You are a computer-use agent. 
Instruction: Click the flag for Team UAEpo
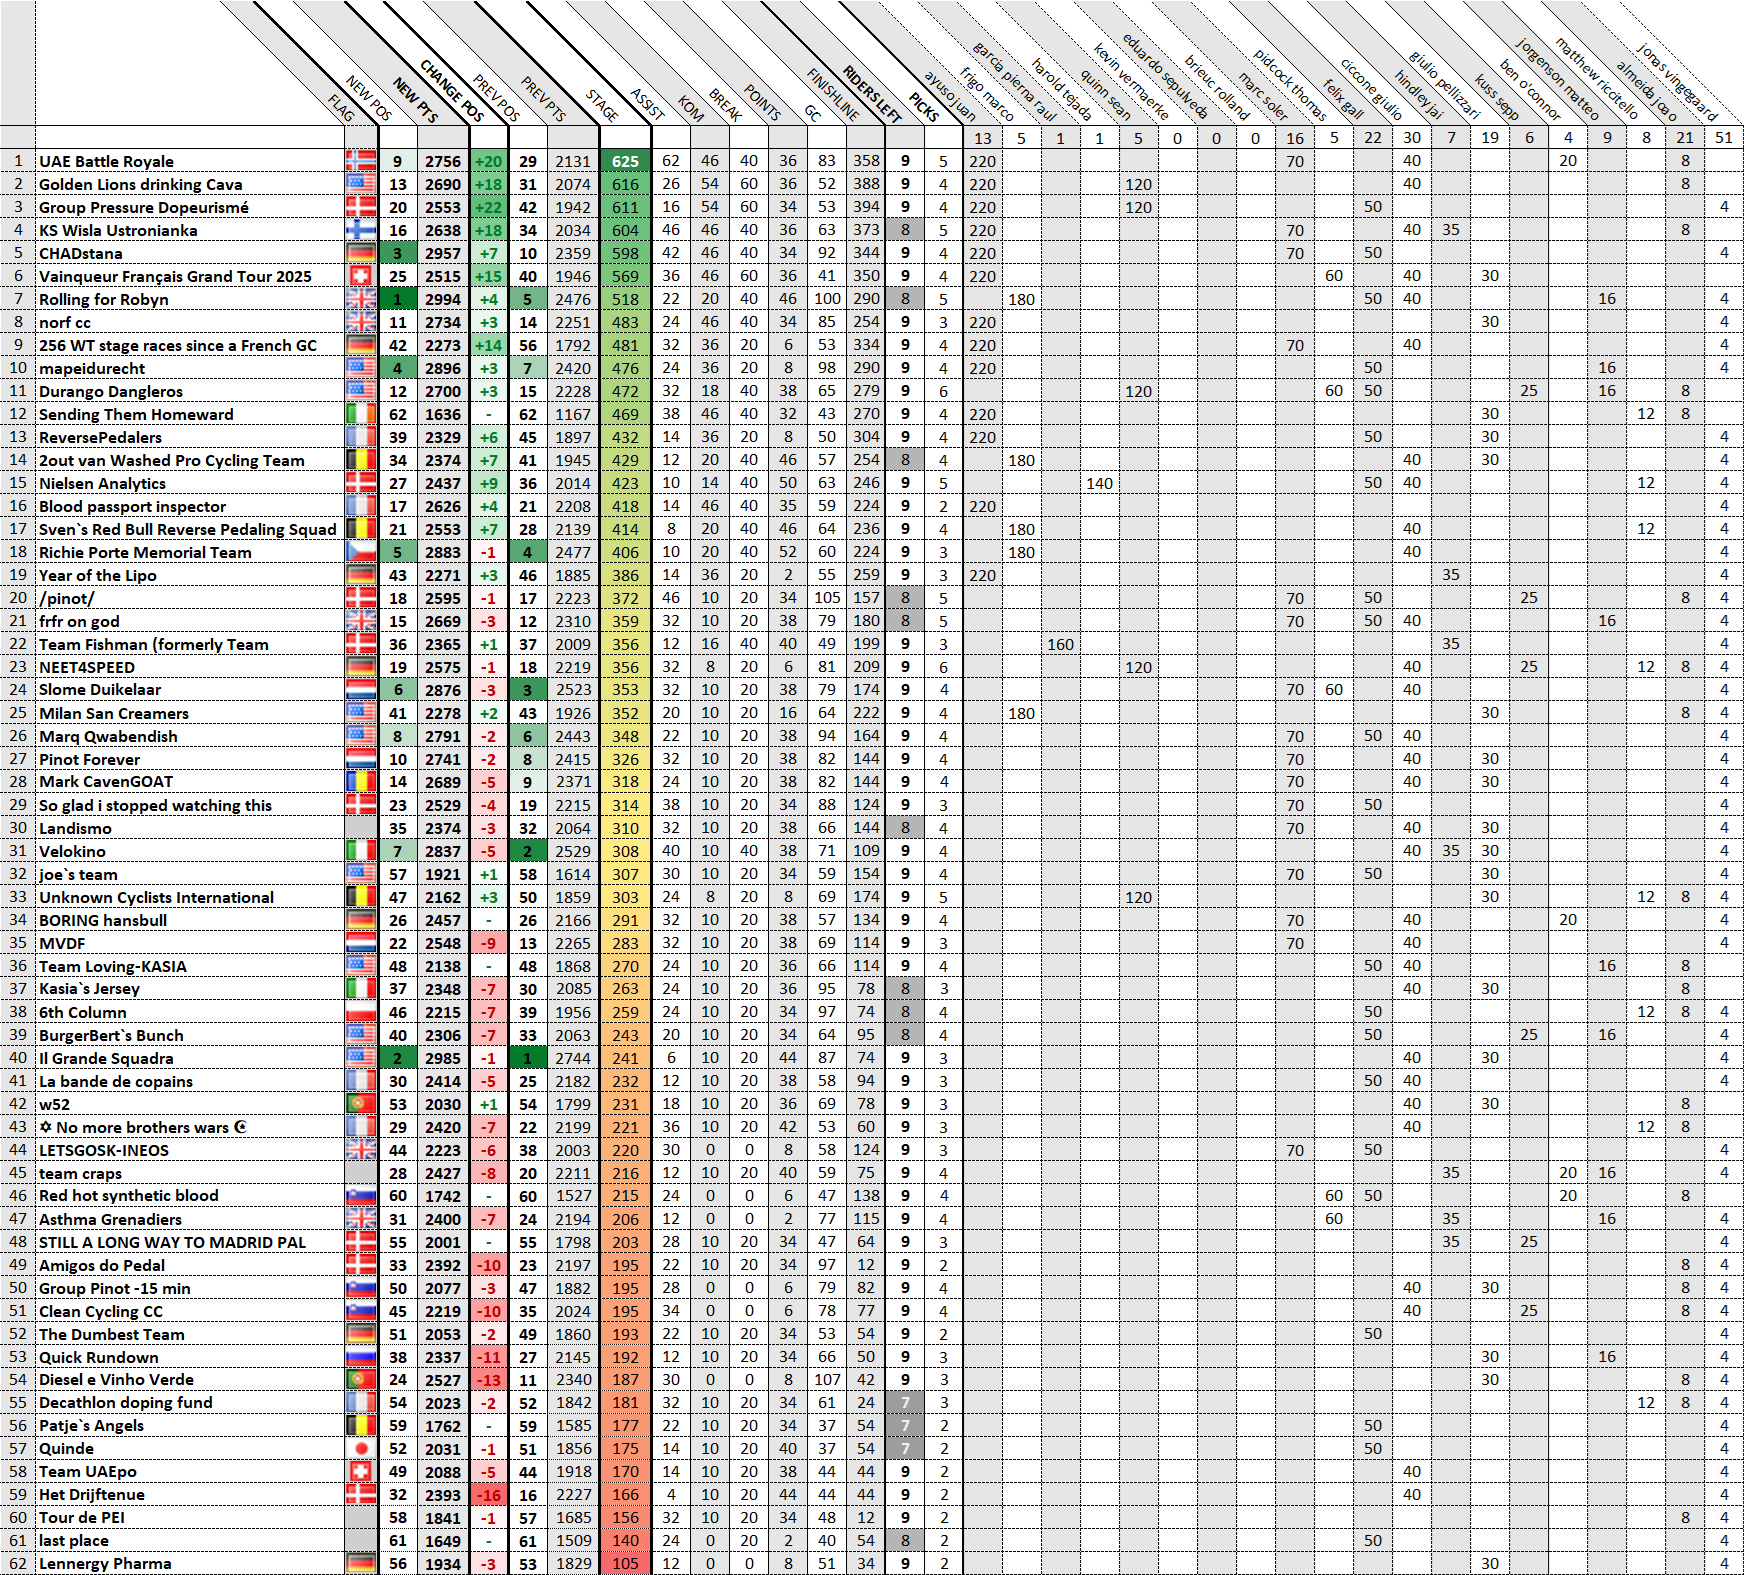pyautogui.click(x=361, y=1472)
